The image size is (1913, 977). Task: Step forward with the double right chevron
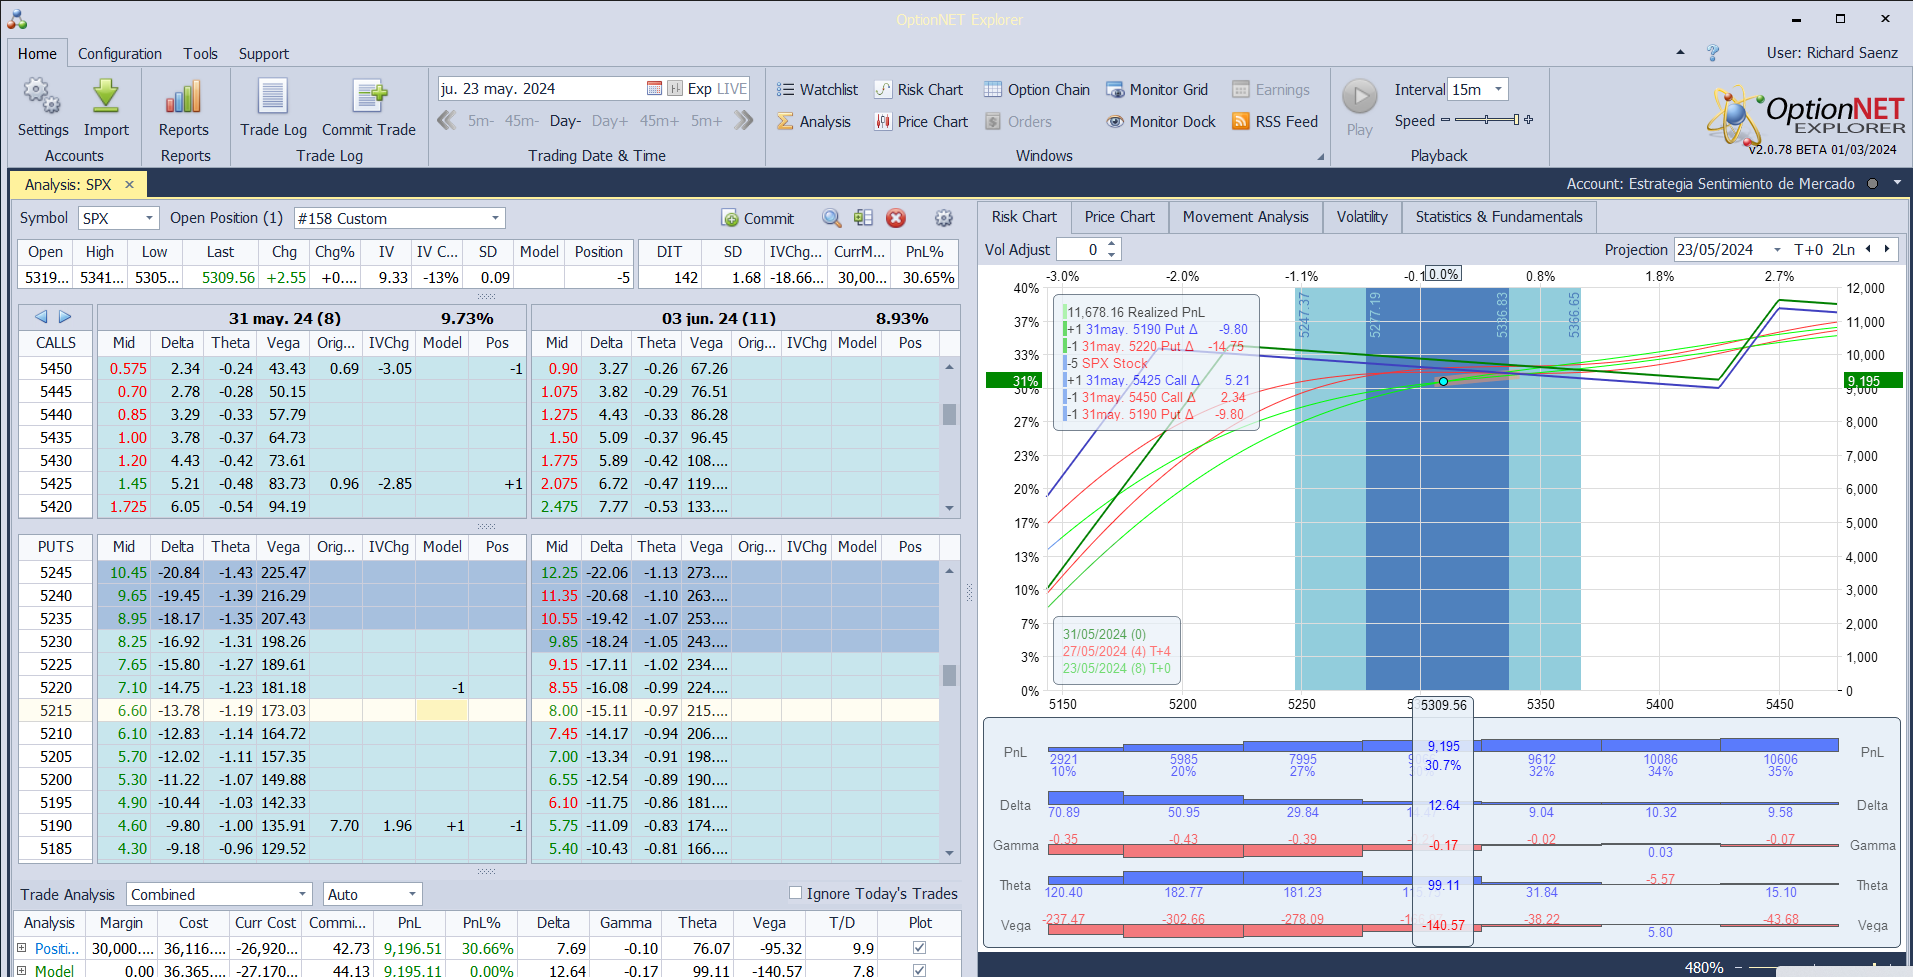[743, 121]
